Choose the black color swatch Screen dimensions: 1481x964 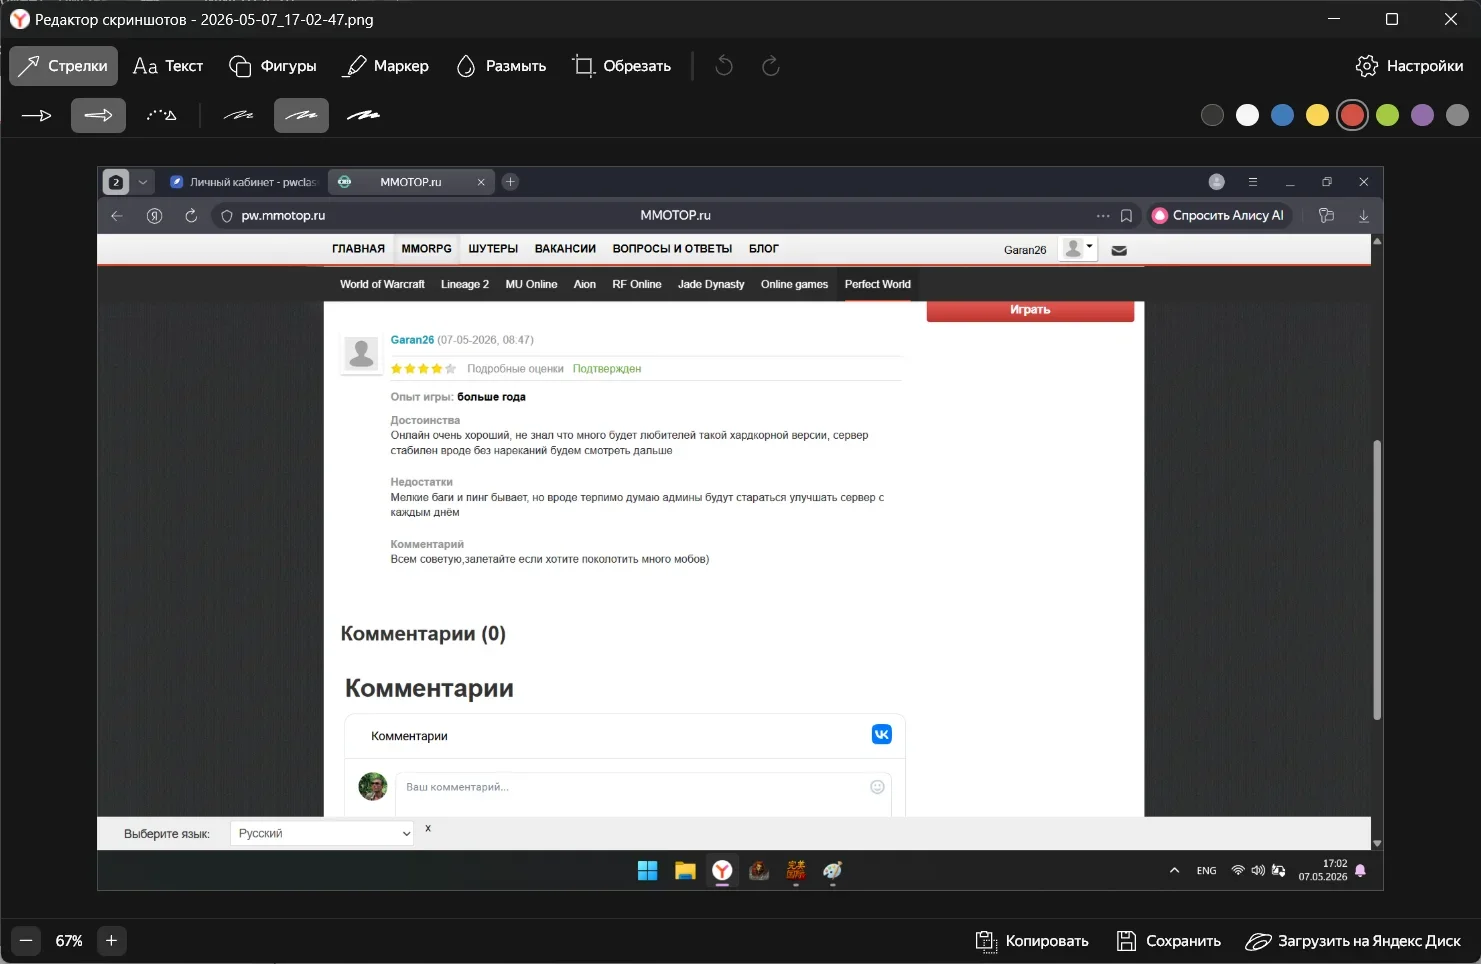1212,115
